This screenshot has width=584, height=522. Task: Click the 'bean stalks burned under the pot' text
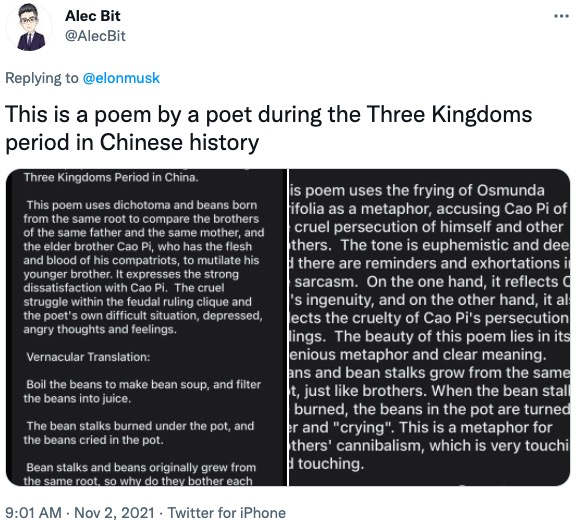click(139, 433)
